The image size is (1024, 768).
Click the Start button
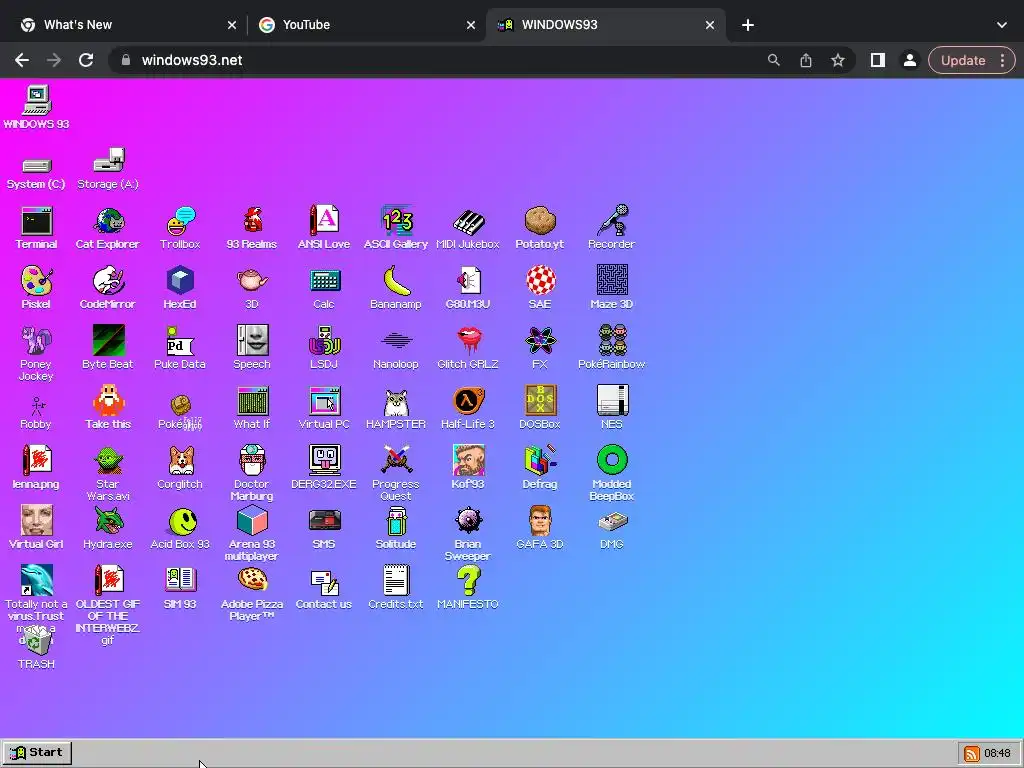click(37, 753)
